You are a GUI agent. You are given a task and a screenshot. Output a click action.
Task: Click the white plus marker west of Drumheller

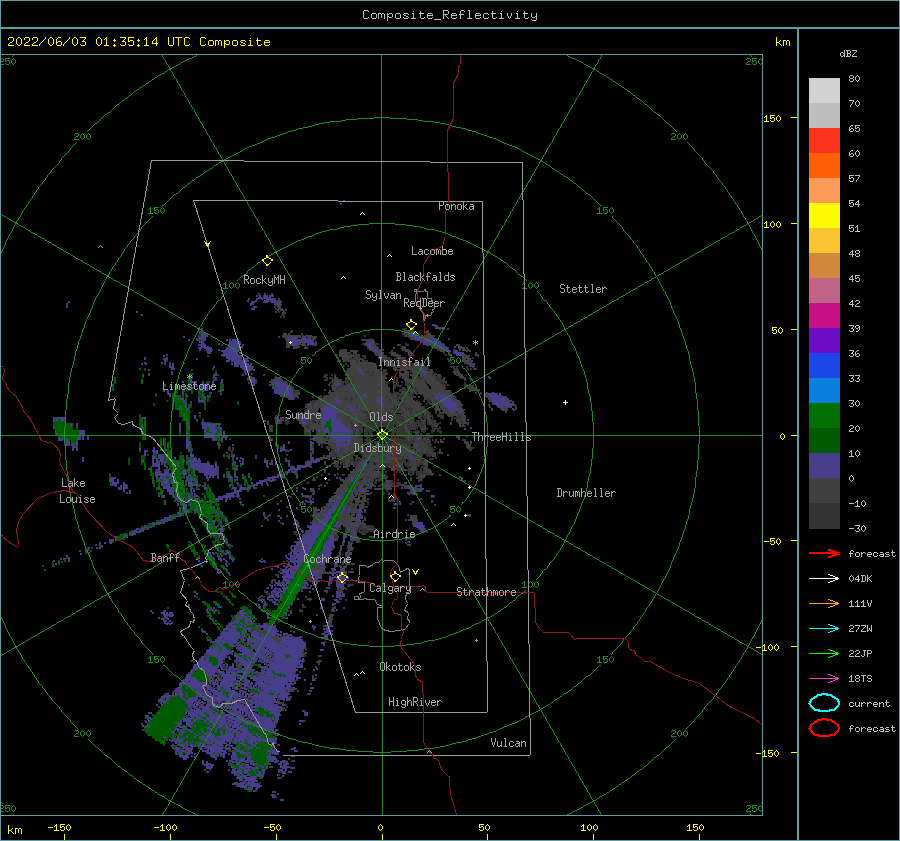coord(565,402)
